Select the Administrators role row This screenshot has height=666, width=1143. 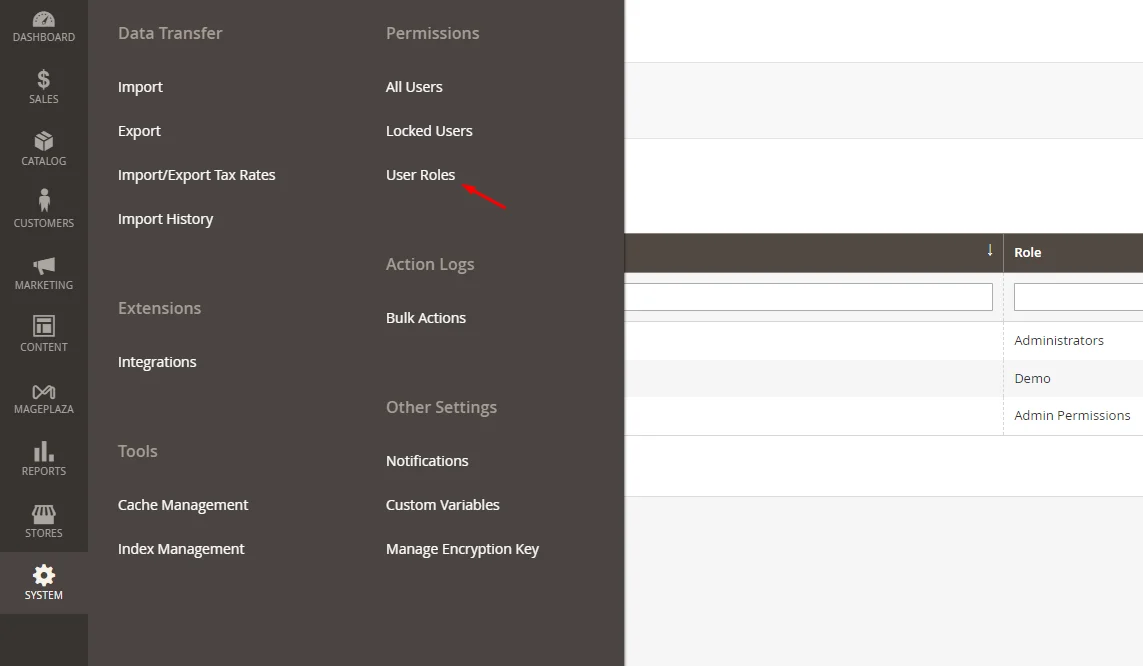(x=1058, y=340)
